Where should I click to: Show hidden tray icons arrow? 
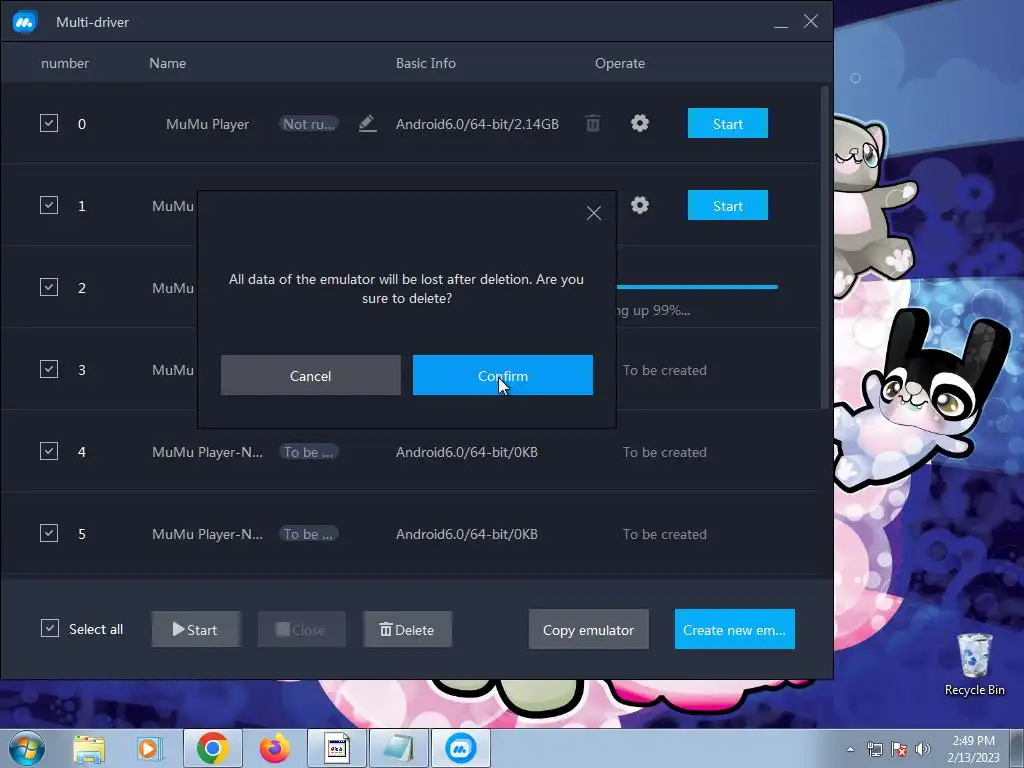pyautogui.click(x=850, y=749)
